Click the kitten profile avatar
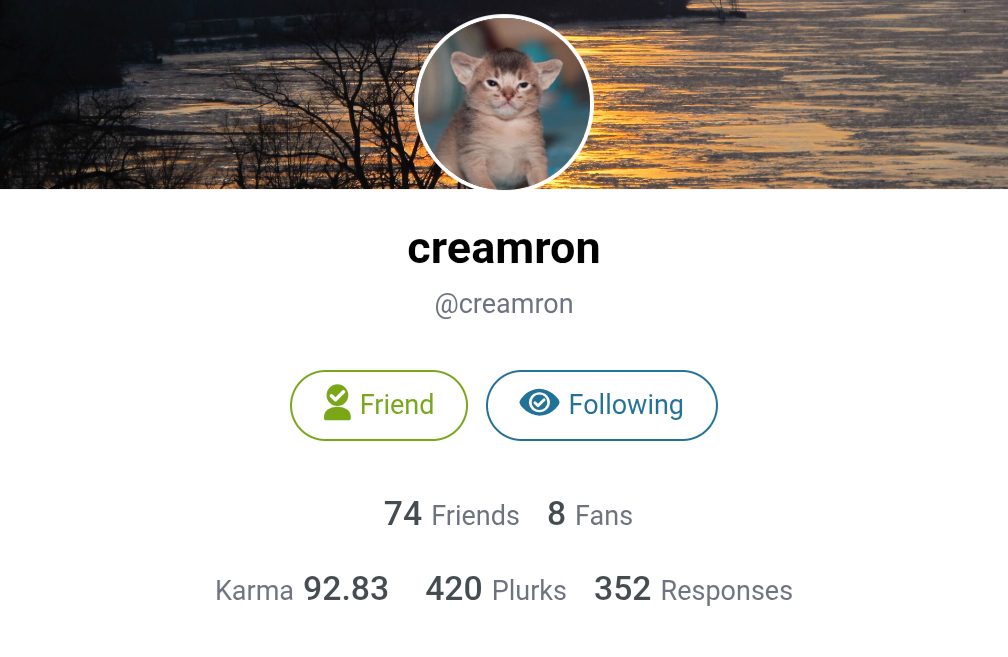 [x=504, y=103]
